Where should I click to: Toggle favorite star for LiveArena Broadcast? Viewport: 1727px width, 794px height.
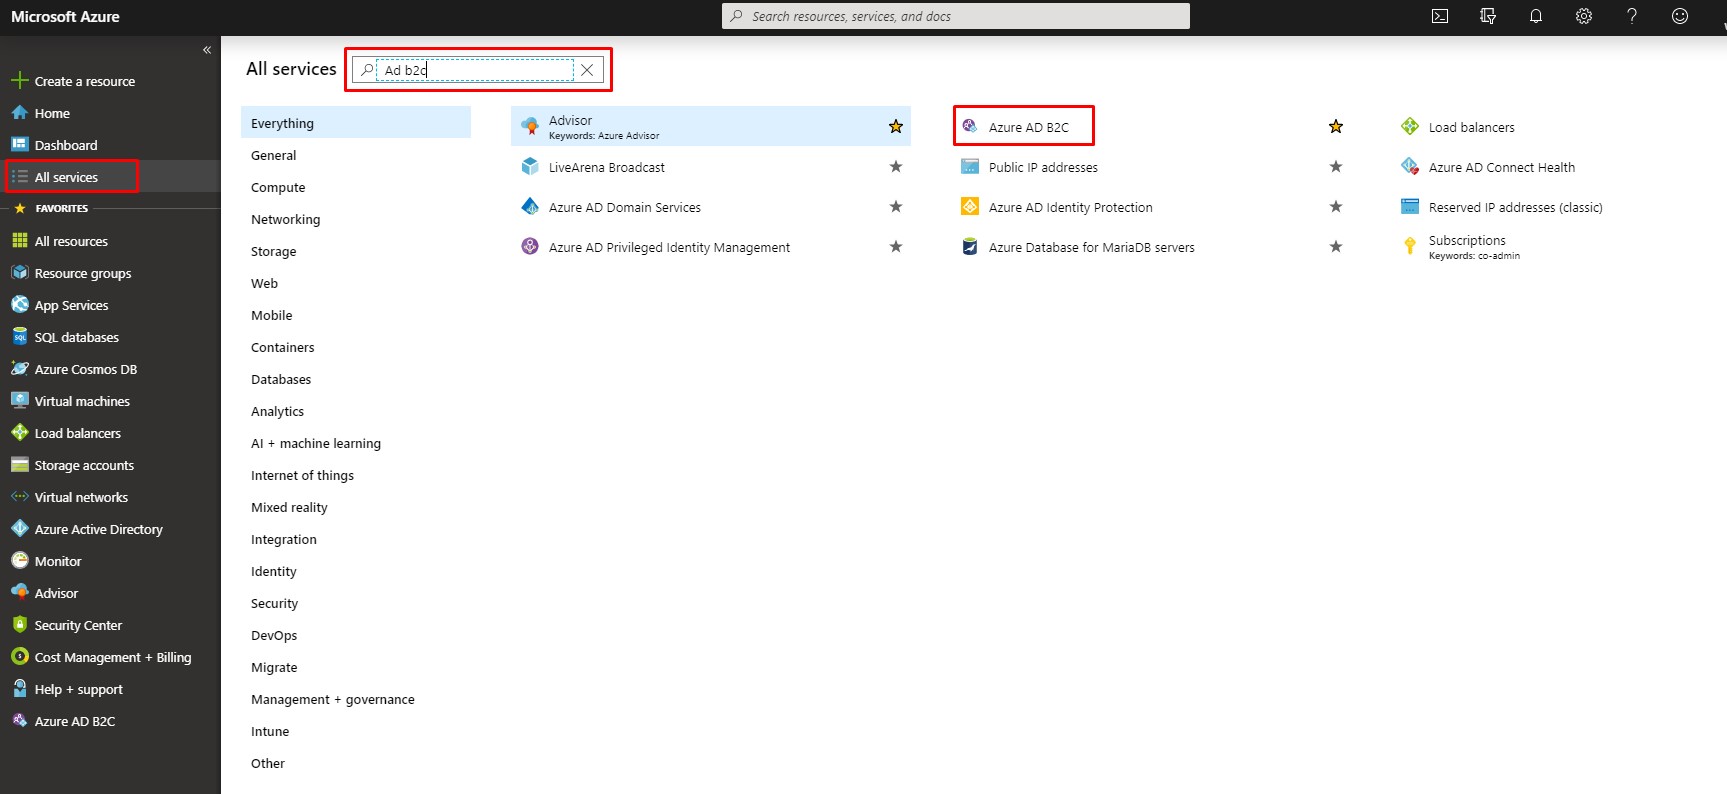click(x=896, y=166)
